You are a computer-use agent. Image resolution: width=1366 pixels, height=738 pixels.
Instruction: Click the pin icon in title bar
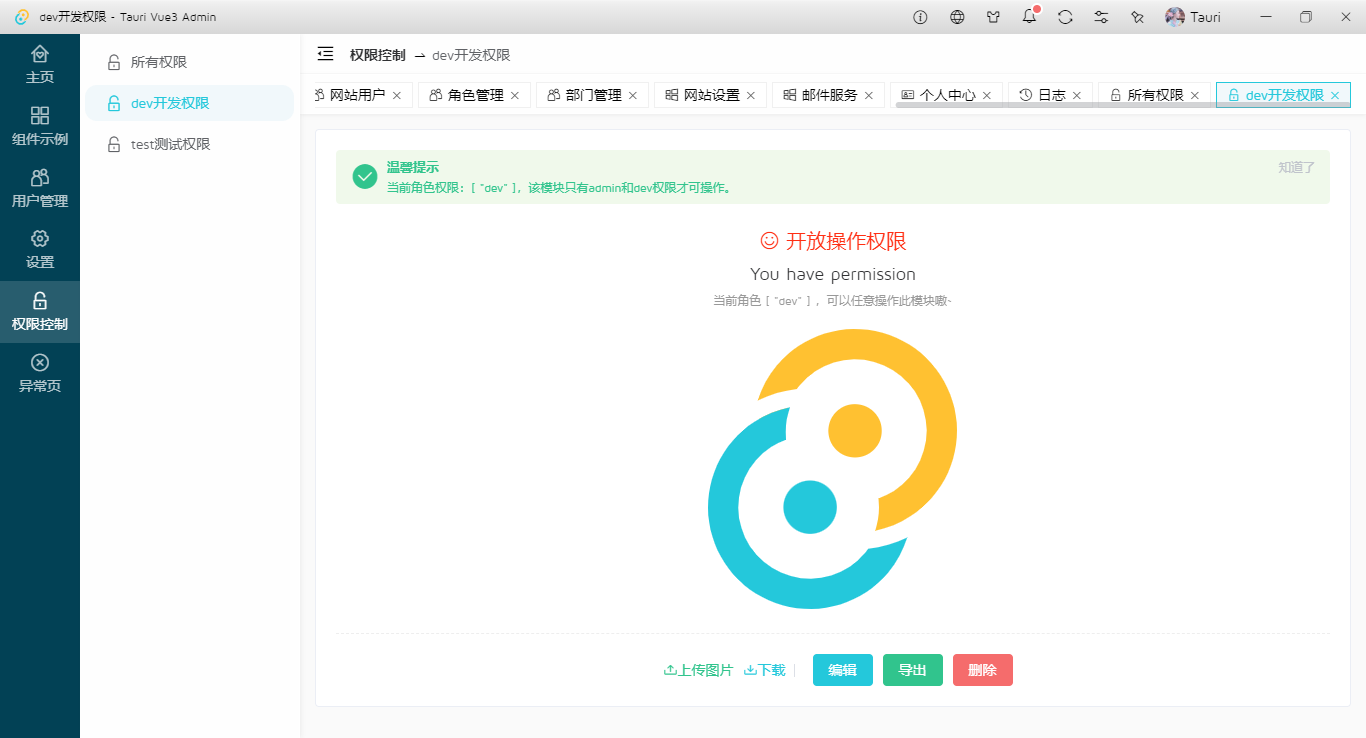1137,17
